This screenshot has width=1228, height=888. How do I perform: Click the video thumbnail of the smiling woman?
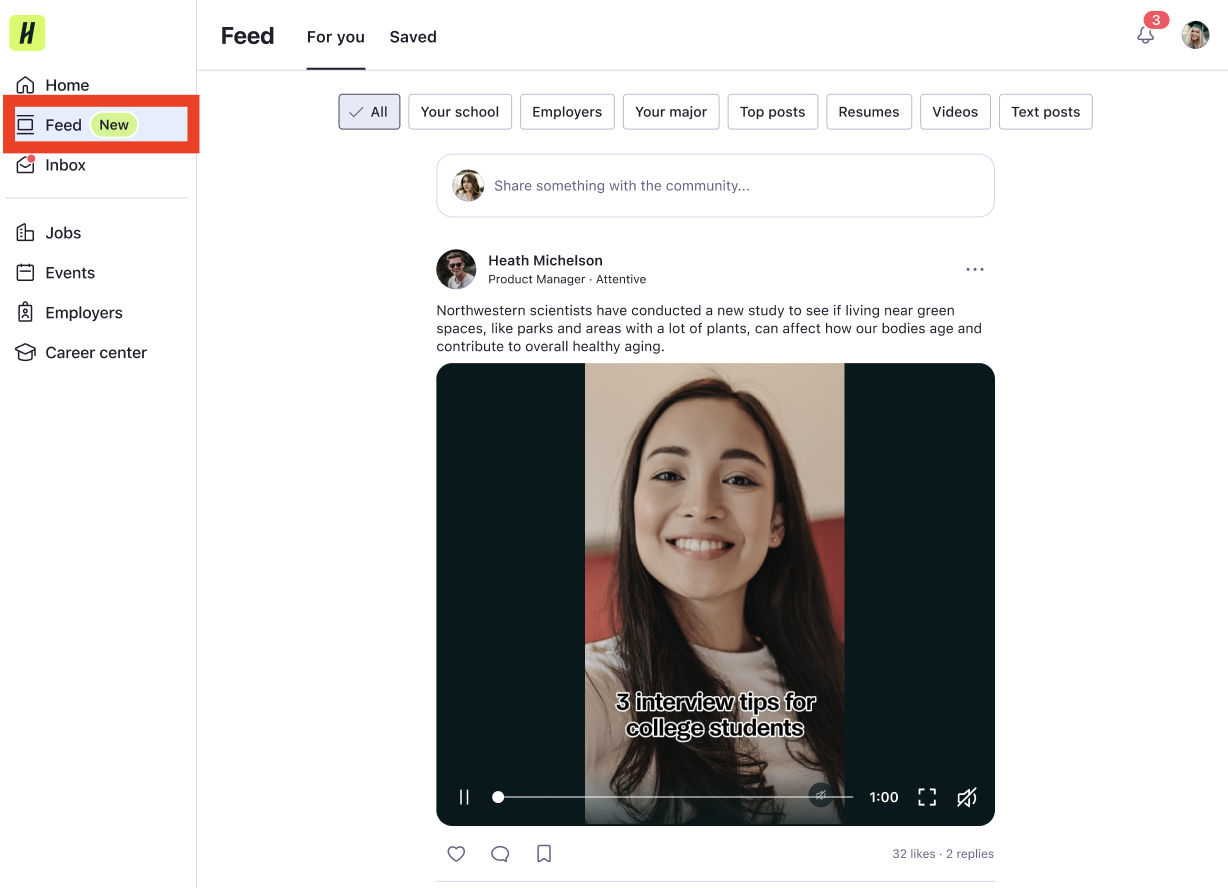pyautogui.click(x=715, y=594)
